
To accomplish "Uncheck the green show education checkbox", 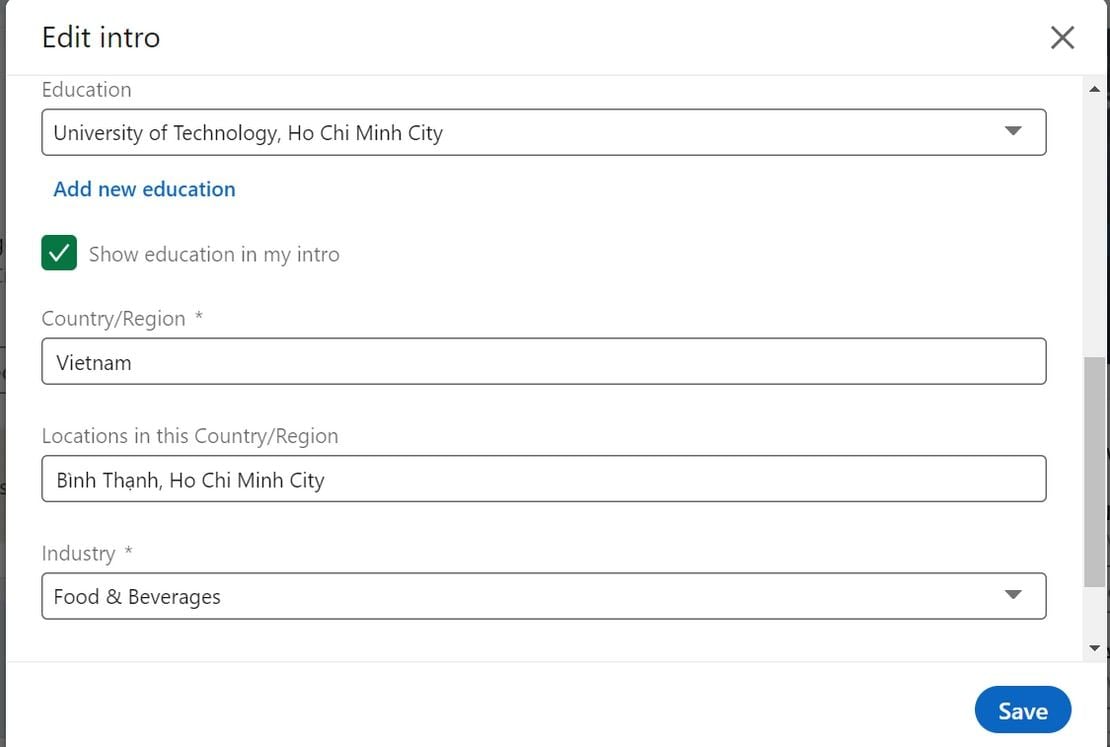I will pyautogui.click(x=59, y=253).
